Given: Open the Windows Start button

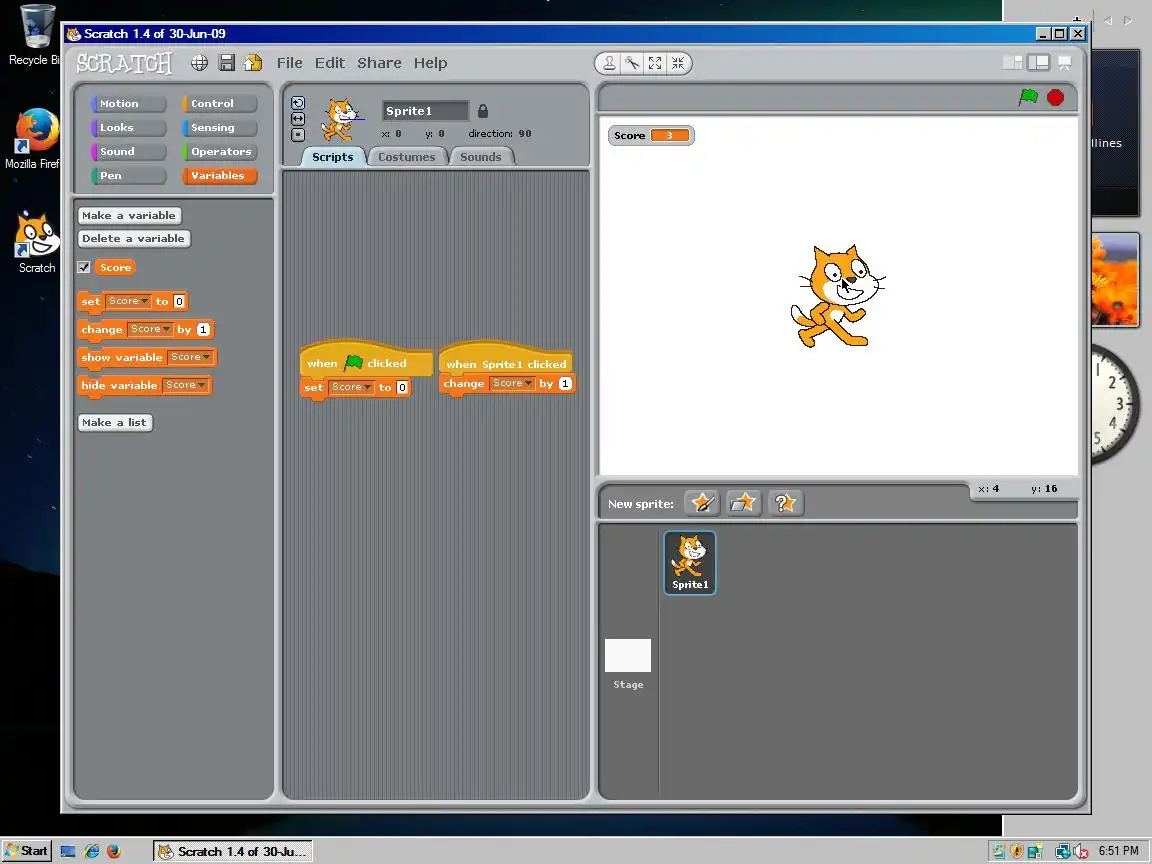Looking at the screenshot, I should [x=27, y=851].
